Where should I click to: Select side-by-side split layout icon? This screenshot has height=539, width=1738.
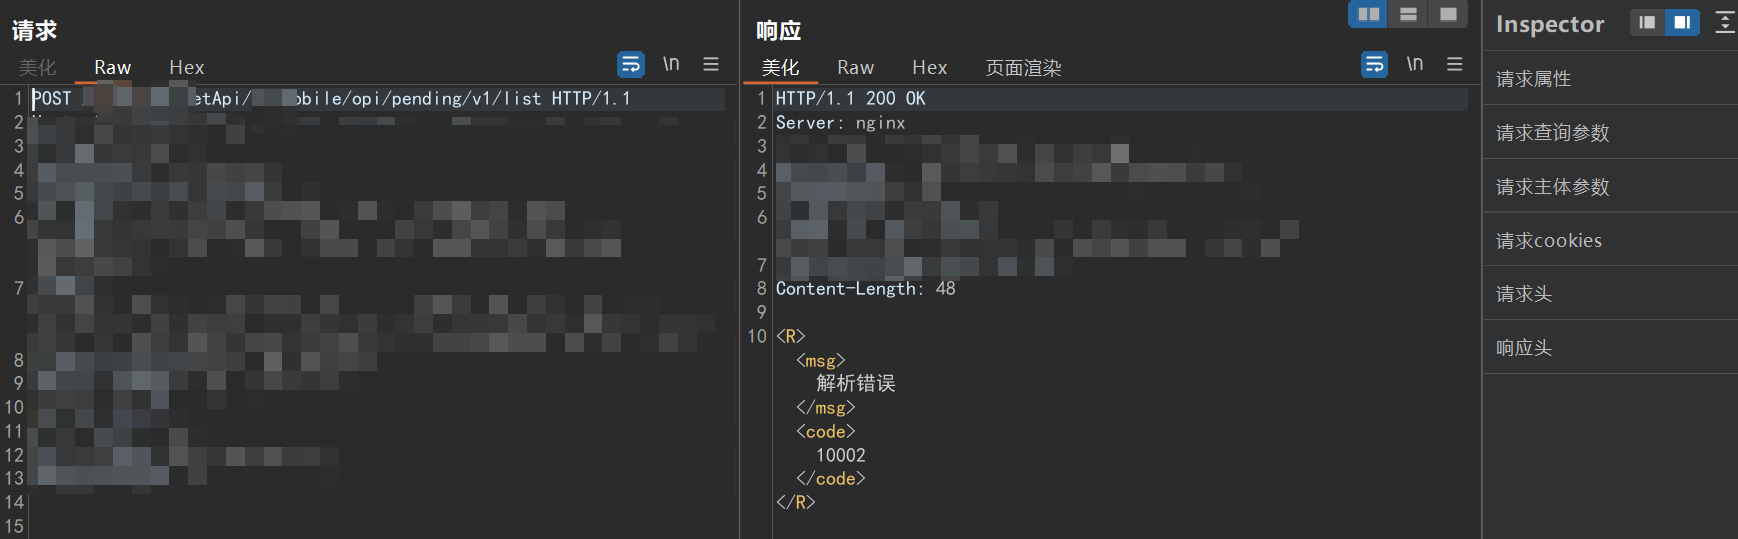point(1368,14)
